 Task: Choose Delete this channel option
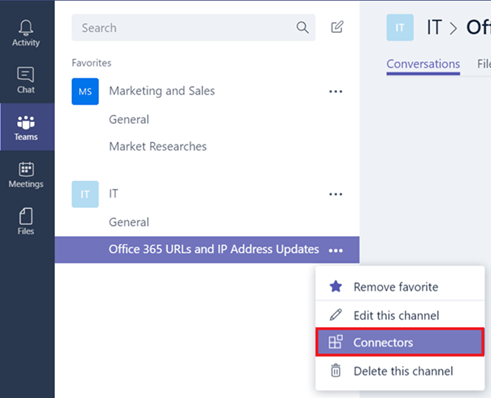tap(400, 371)
